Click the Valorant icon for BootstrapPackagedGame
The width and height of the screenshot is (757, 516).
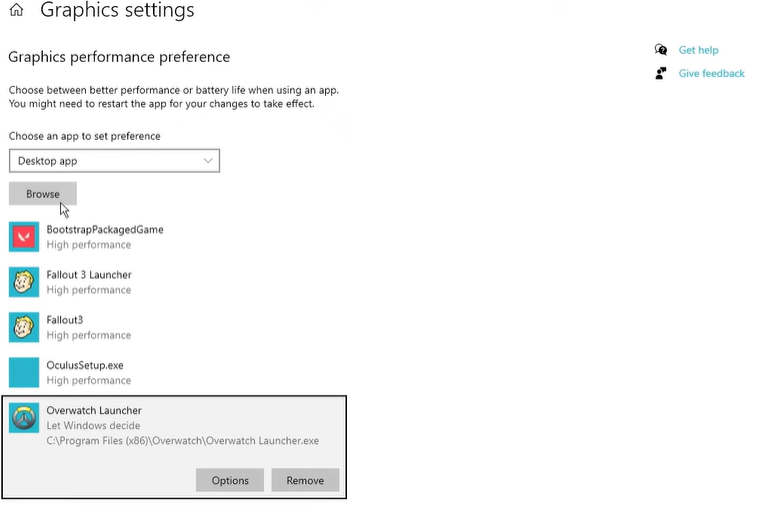tap(24, 237)
